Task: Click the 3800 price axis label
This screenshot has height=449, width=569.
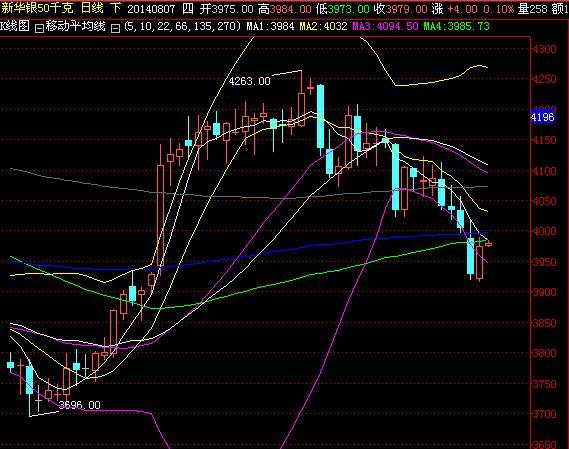Action: 544,353
